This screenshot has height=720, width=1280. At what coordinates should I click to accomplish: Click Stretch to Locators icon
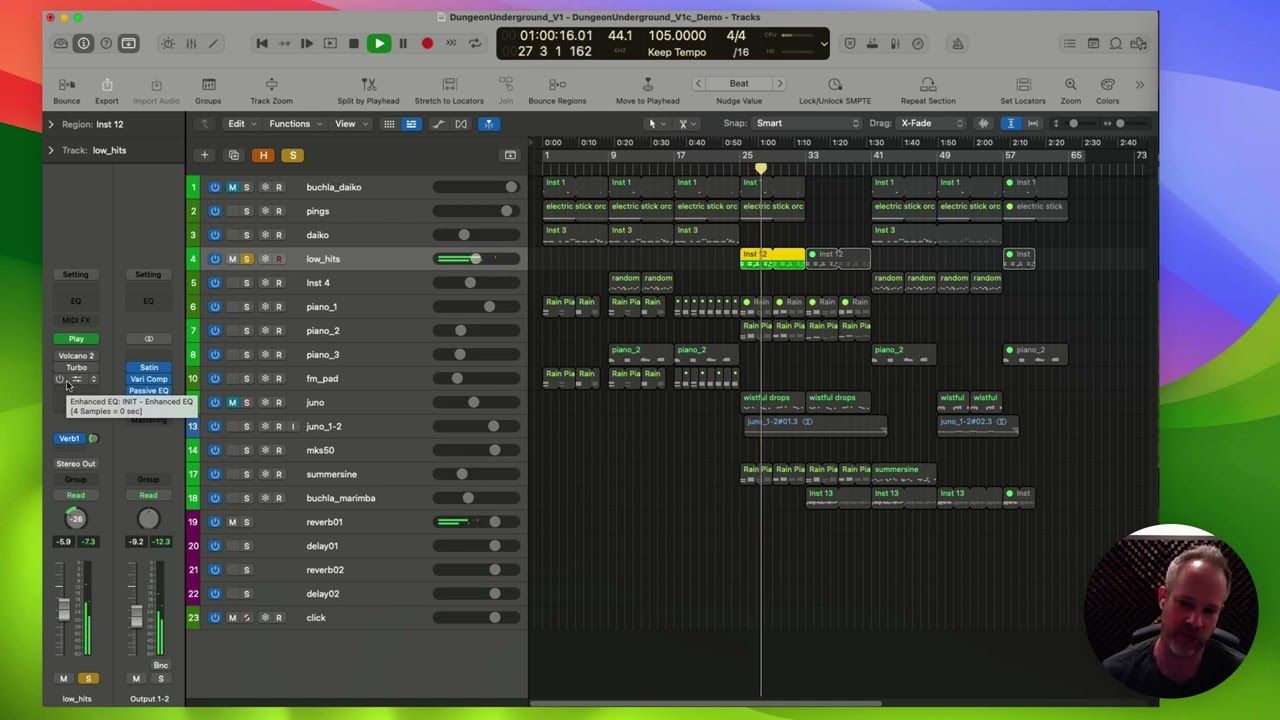point(449,85)
